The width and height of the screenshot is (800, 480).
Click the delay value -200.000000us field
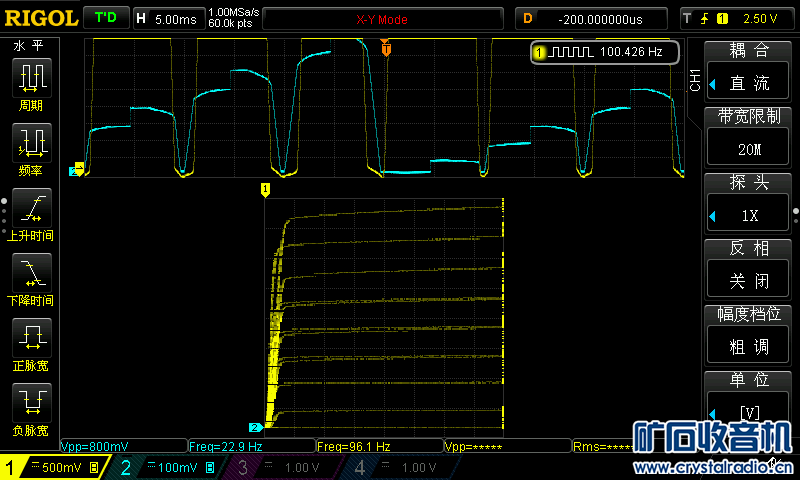[600, 18]
